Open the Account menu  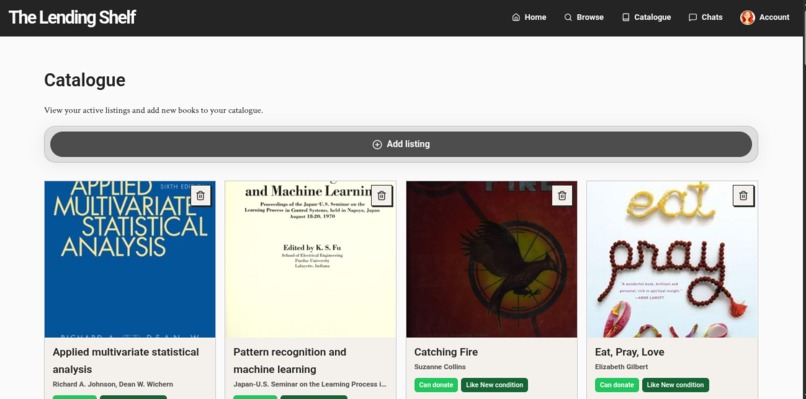765,17
